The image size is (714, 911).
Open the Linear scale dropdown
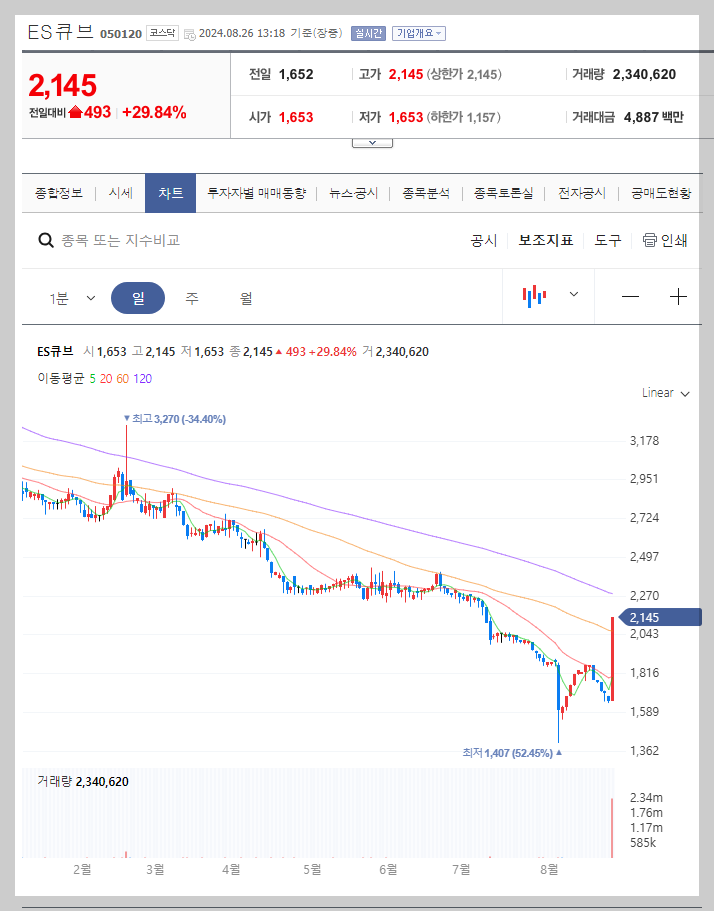[664, 393]
